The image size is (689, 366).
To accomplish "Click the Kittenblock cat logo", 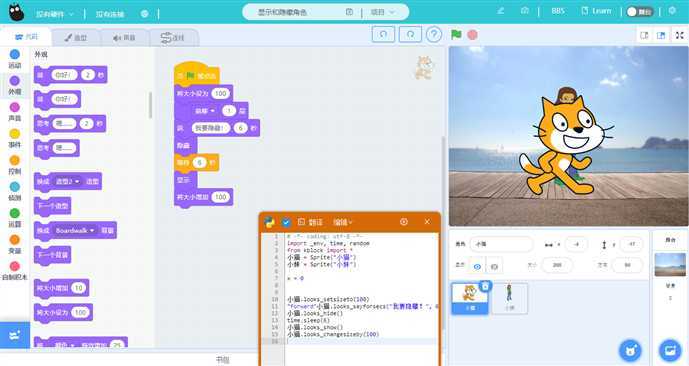I will (x=16, y=12).
